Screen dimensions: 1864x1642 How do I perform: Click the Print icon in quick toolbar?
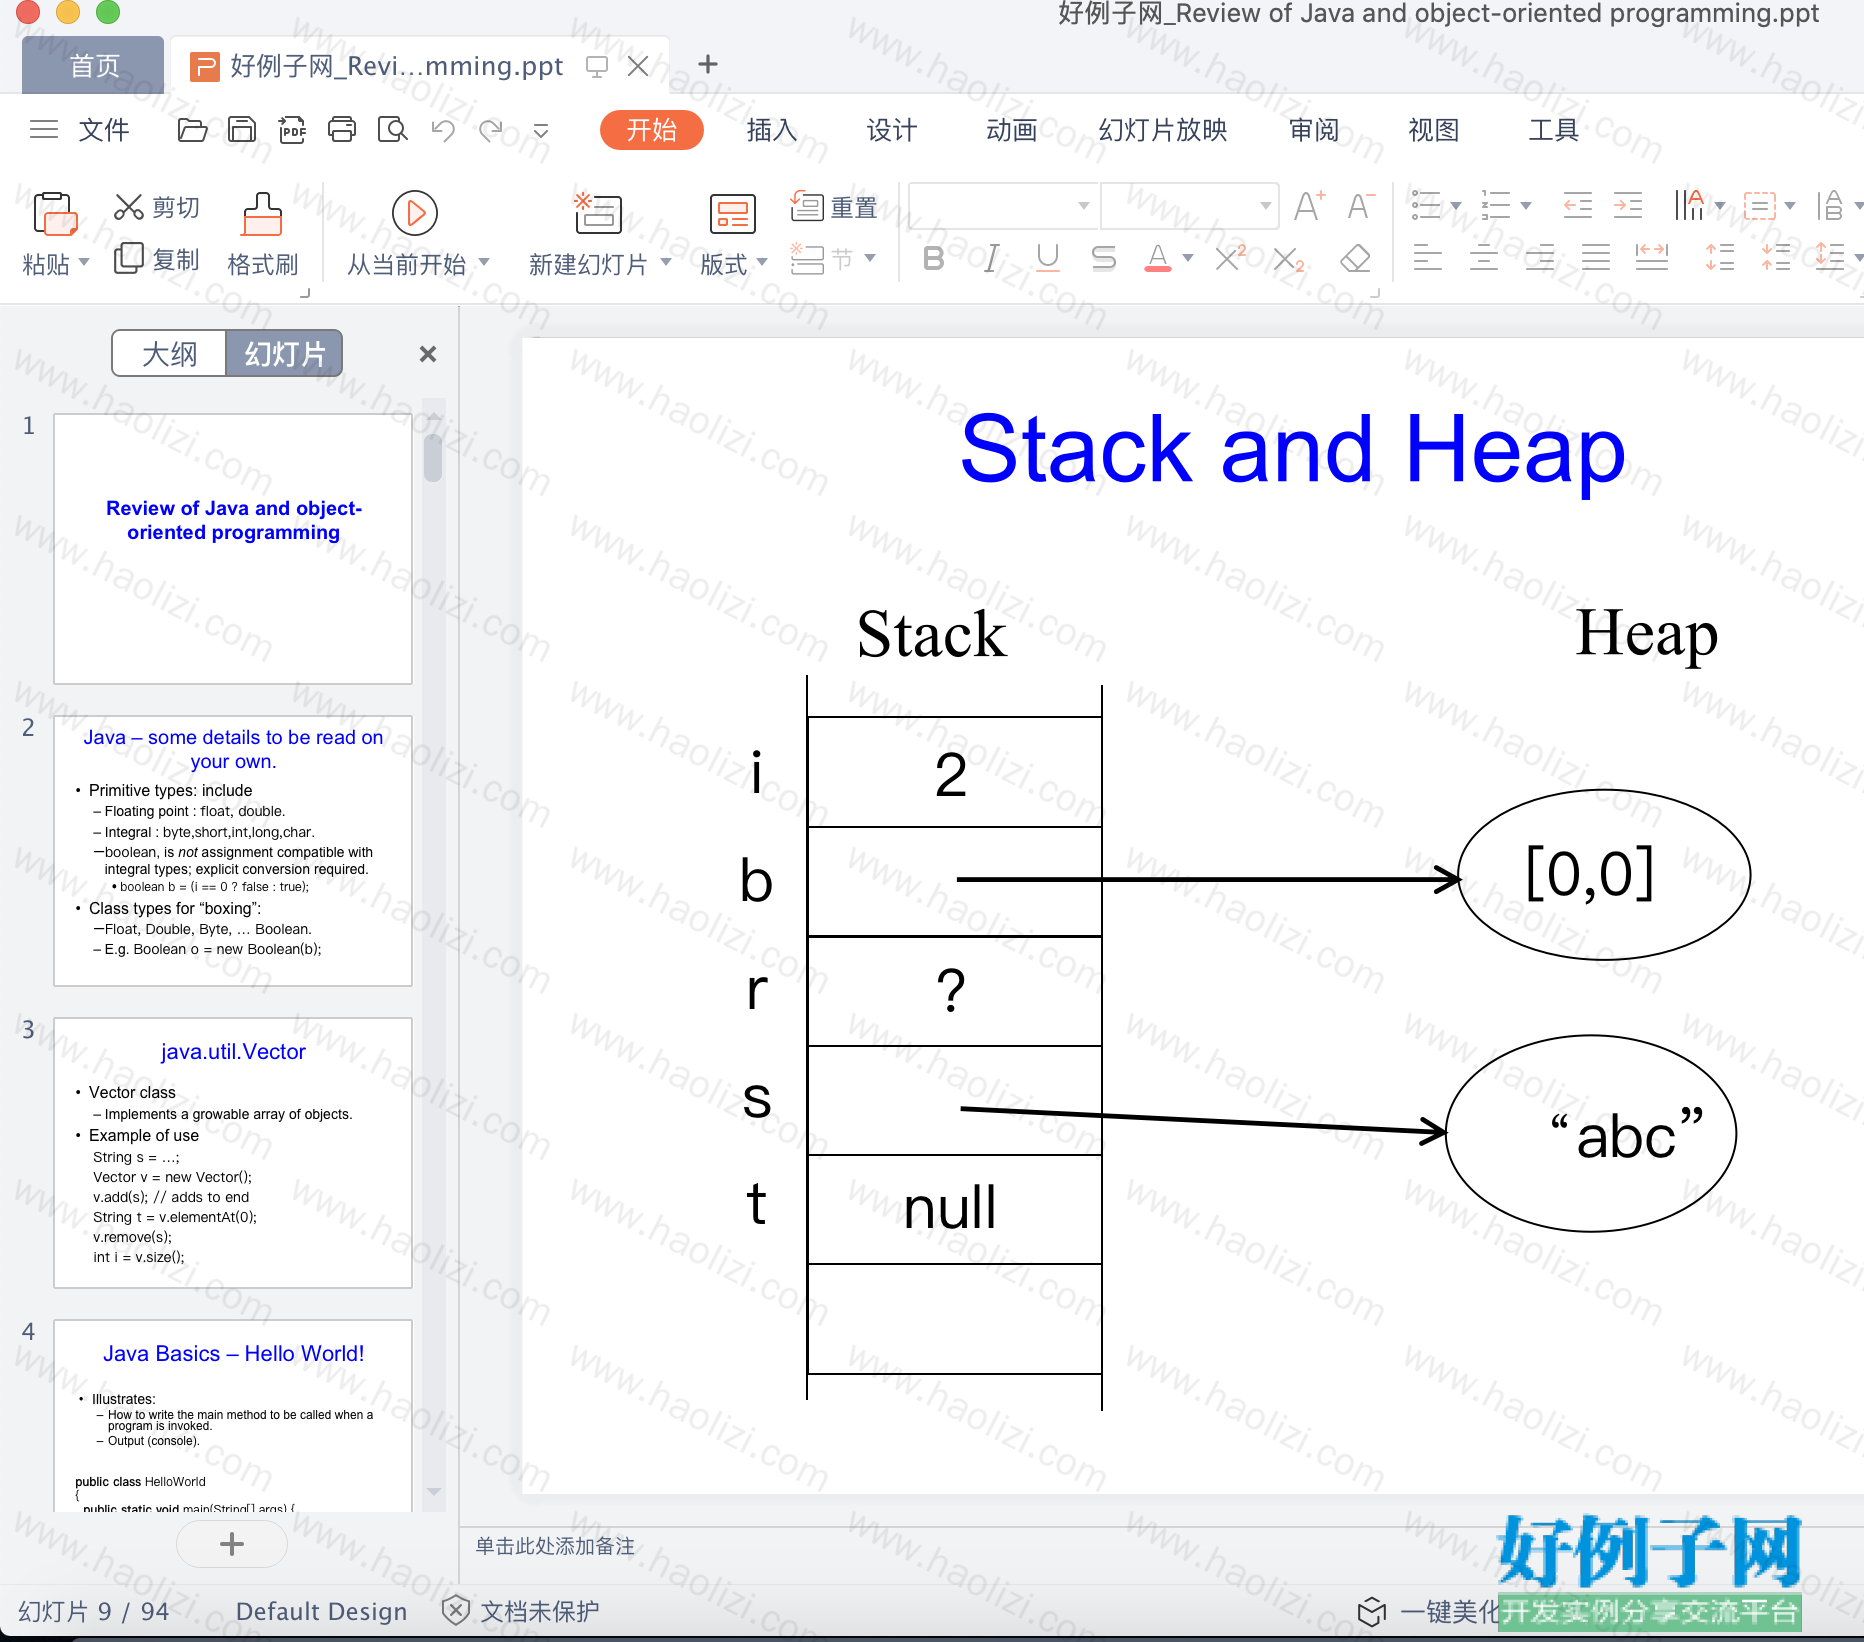tap(342, 130)
